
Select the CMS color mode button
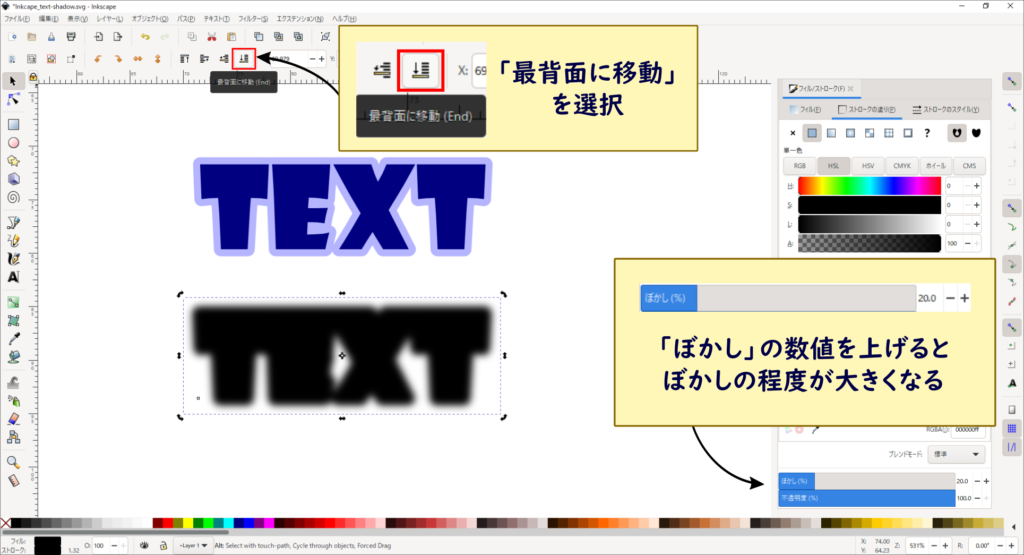pos(969,166)
